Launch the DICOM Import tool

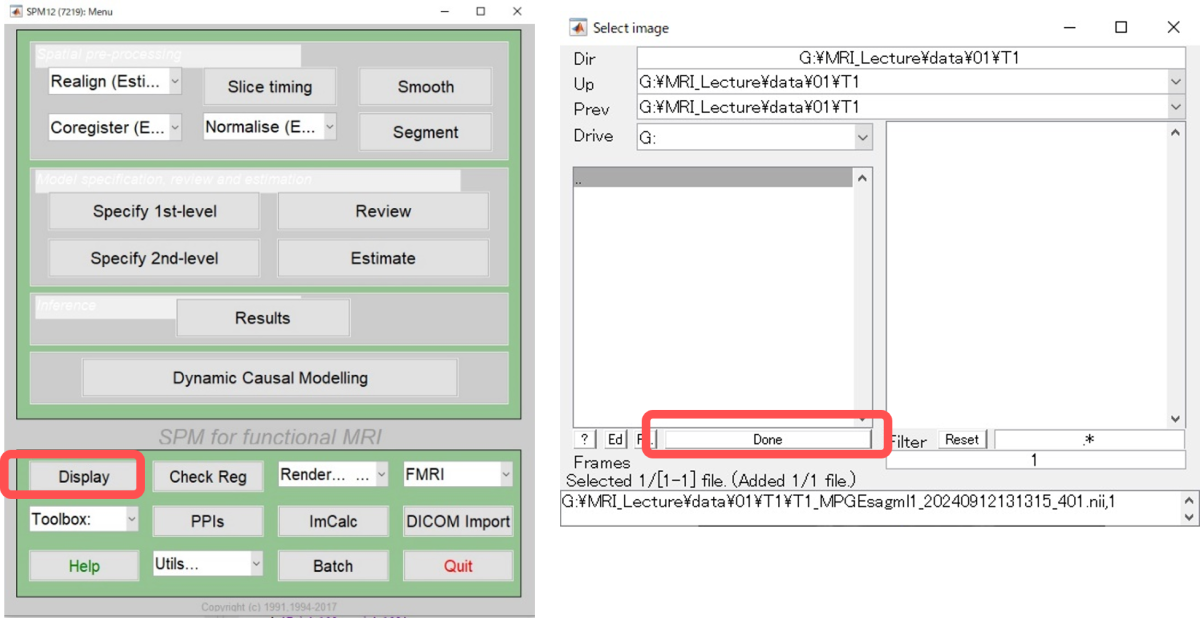pyautogui.click(x=458, y=521)
